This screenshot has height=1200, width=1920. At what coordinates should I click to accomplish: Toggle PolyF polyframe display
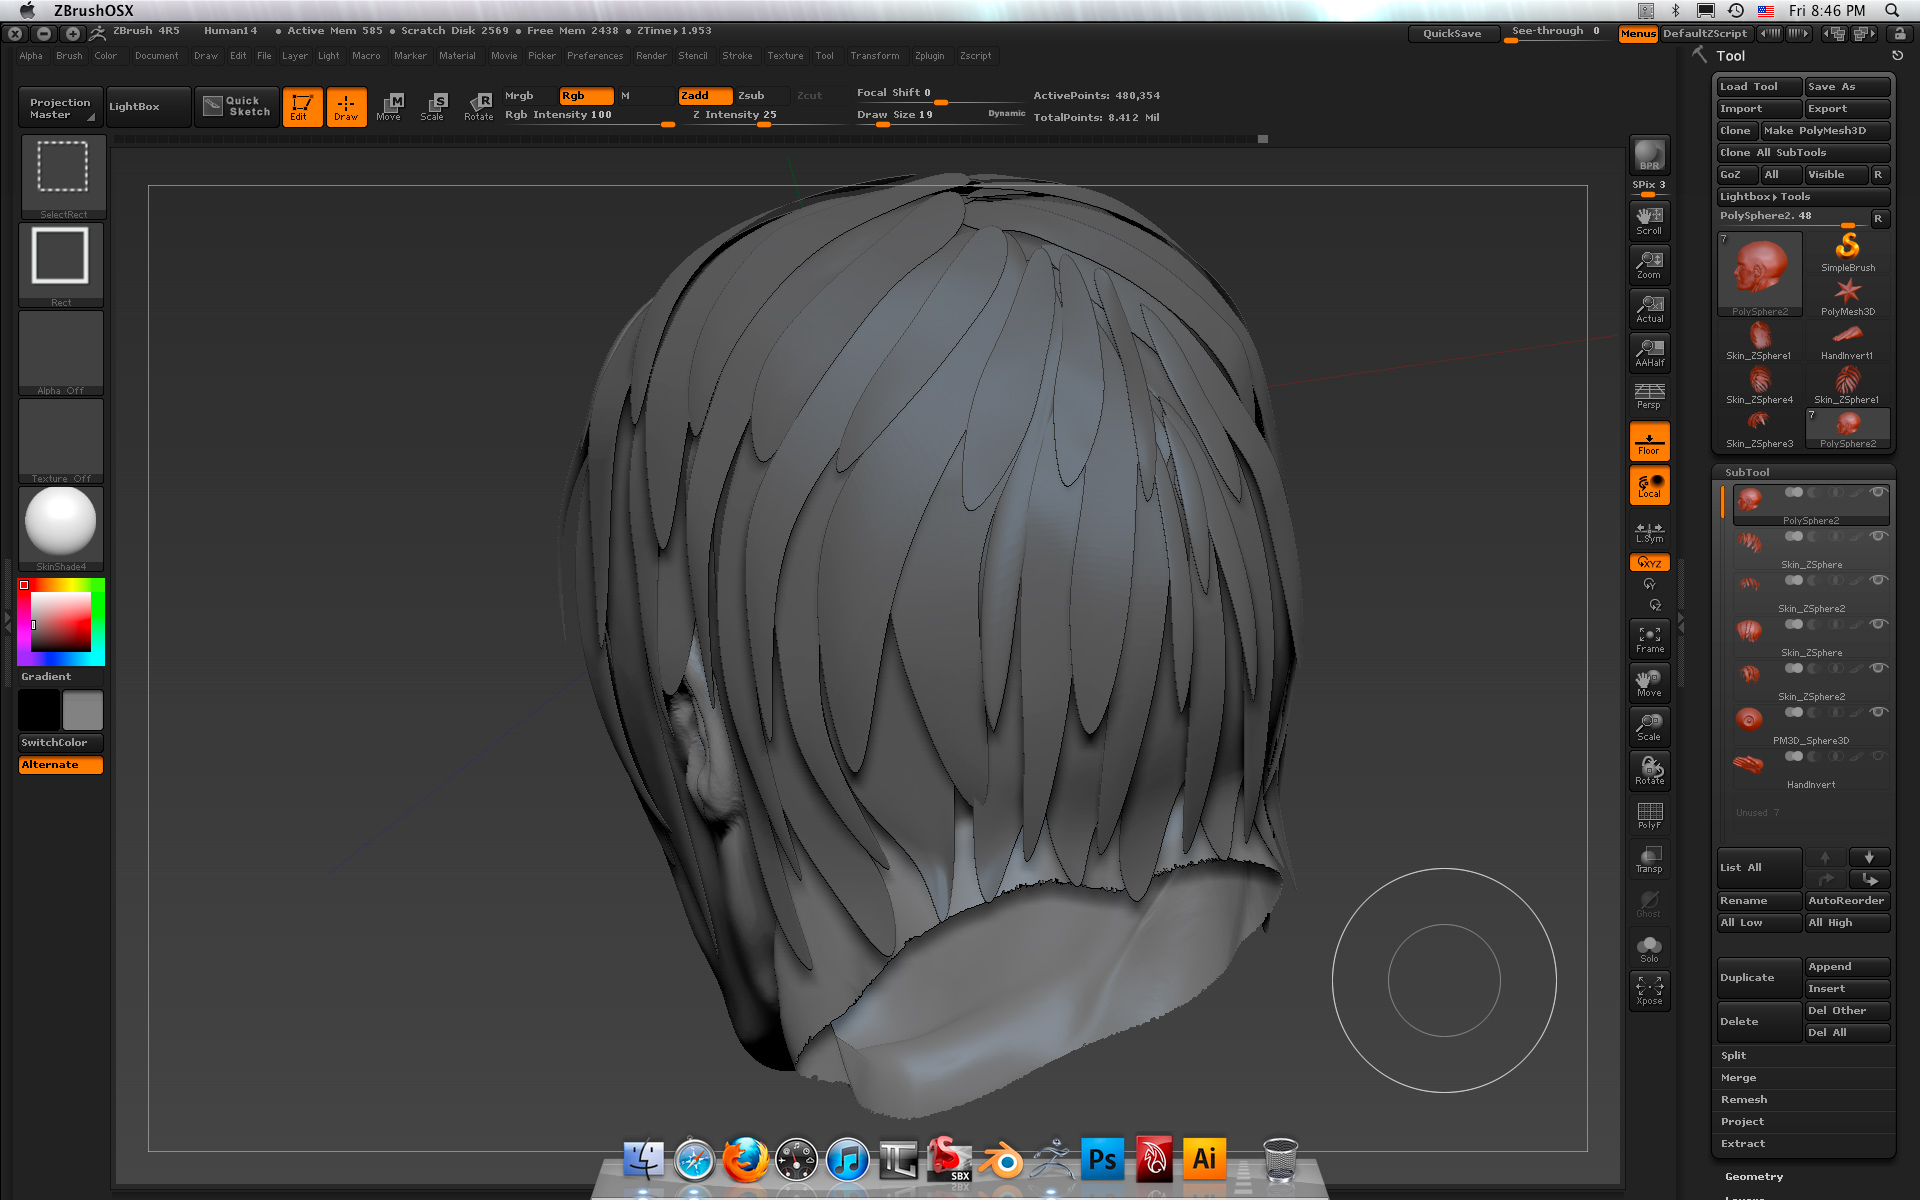pyautogui.click(x=1649, y=815)
